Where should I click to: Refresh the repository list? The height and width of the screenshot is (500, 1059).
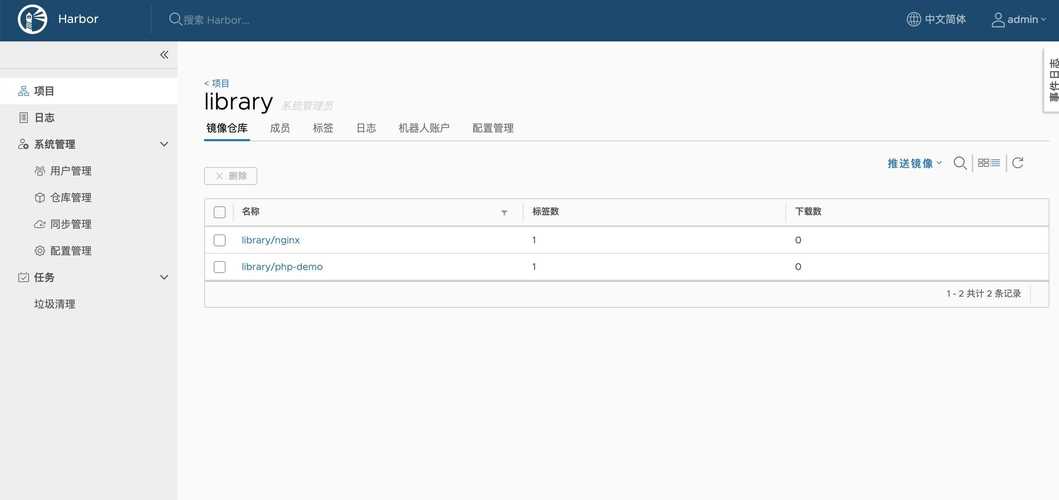coord(1018,163)
